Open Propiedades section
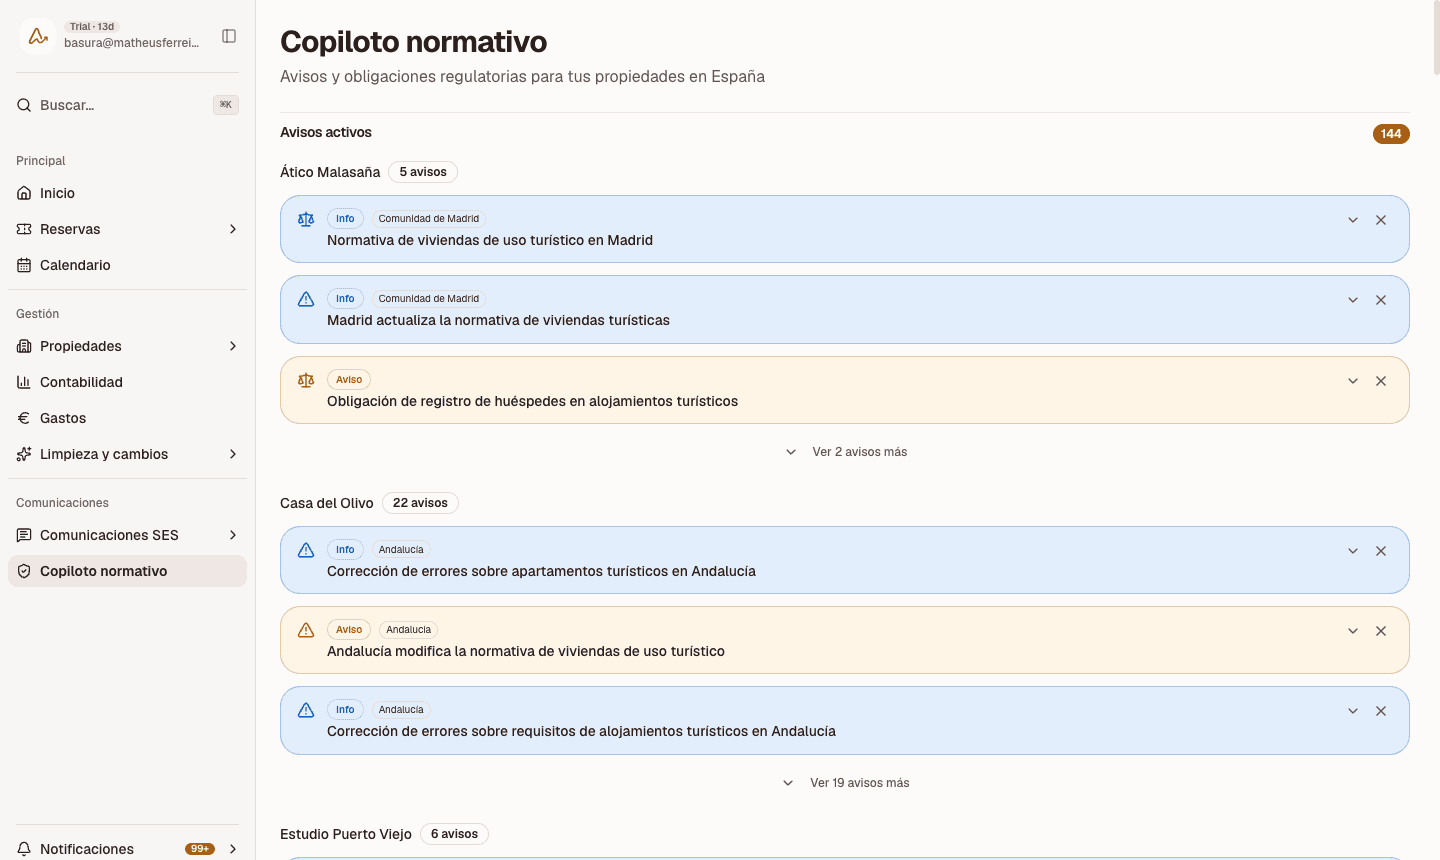The height and width of the screenshot is (860, 1440). (x=127, y=346)
